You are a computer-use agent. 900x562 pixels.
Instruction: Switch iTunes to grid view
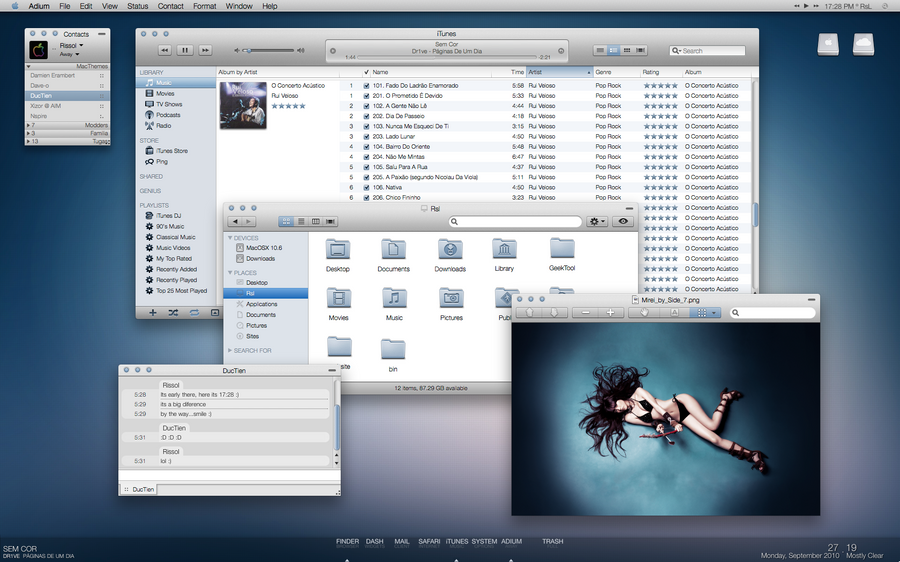pyautogui.click(x=627, y=51)
